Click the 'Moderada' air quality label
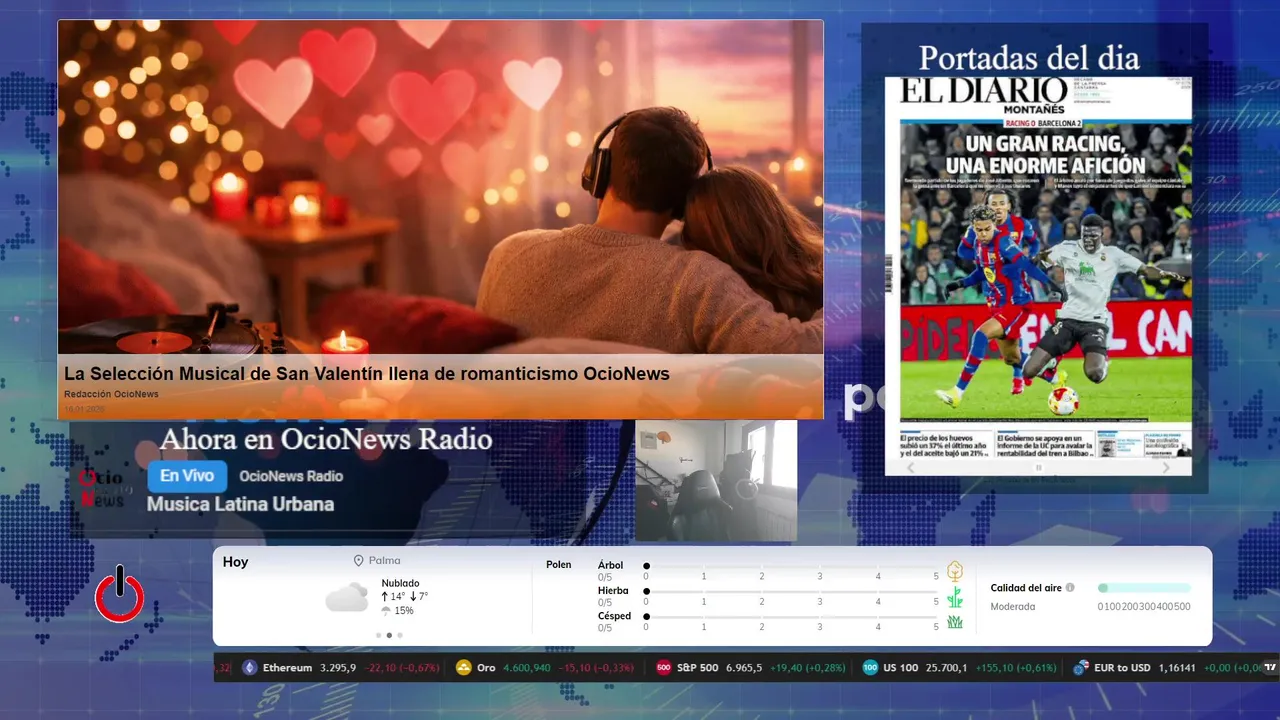Viewport: 1280px width, 720px height. click(1013, 606)
